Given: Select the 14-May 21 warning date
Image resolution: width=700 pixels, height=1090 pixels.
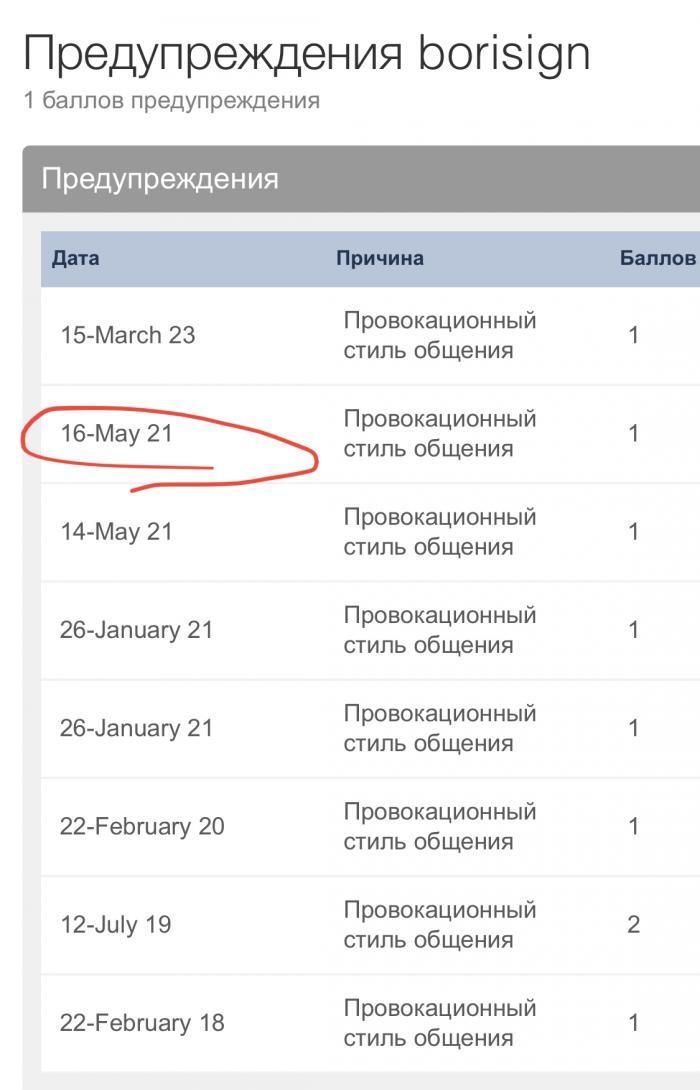Looking at the screenshot, I should click(x=116, y=532).
